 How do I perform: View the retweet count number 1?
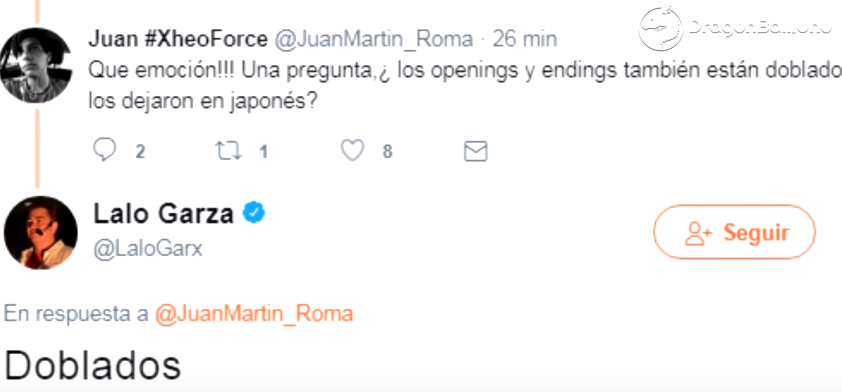coord(263,152)
